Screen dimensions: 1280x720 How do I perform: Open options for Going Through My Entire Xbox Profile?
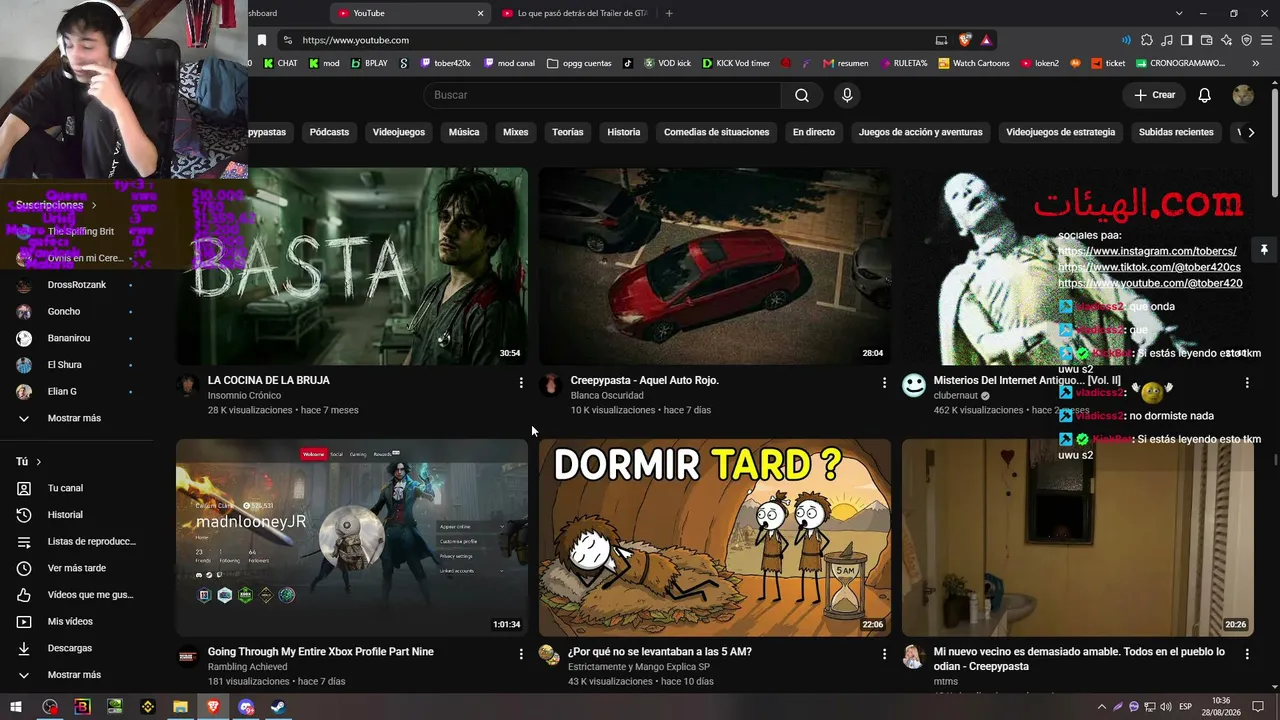pyautogui.click(x=521, y=654)
